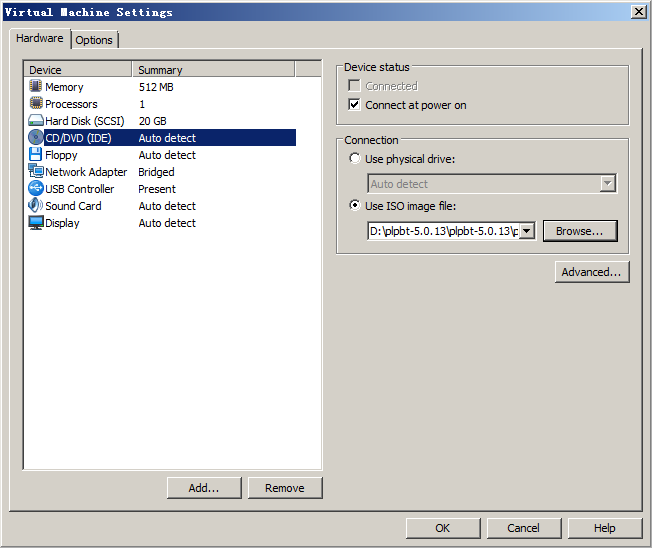Select the CD/DVD disc icon
Viewport: 652px width, 548px height.
(x=36, y=138)
